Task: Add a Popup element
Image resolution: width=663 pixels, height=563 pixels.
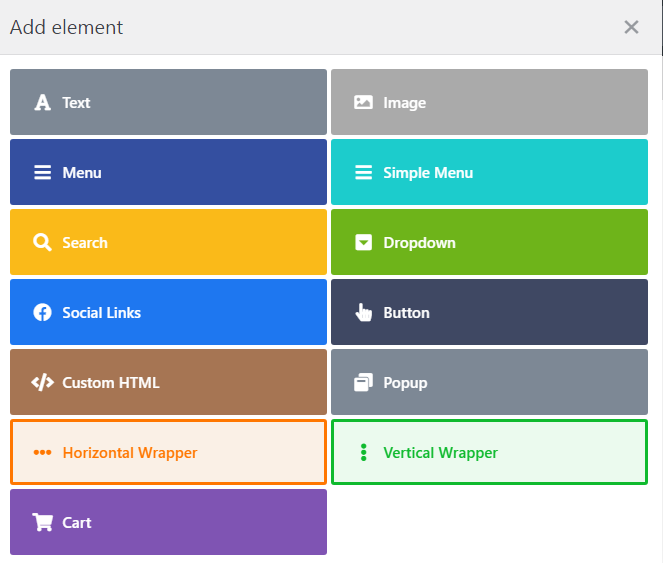Action: click(489, 382)
